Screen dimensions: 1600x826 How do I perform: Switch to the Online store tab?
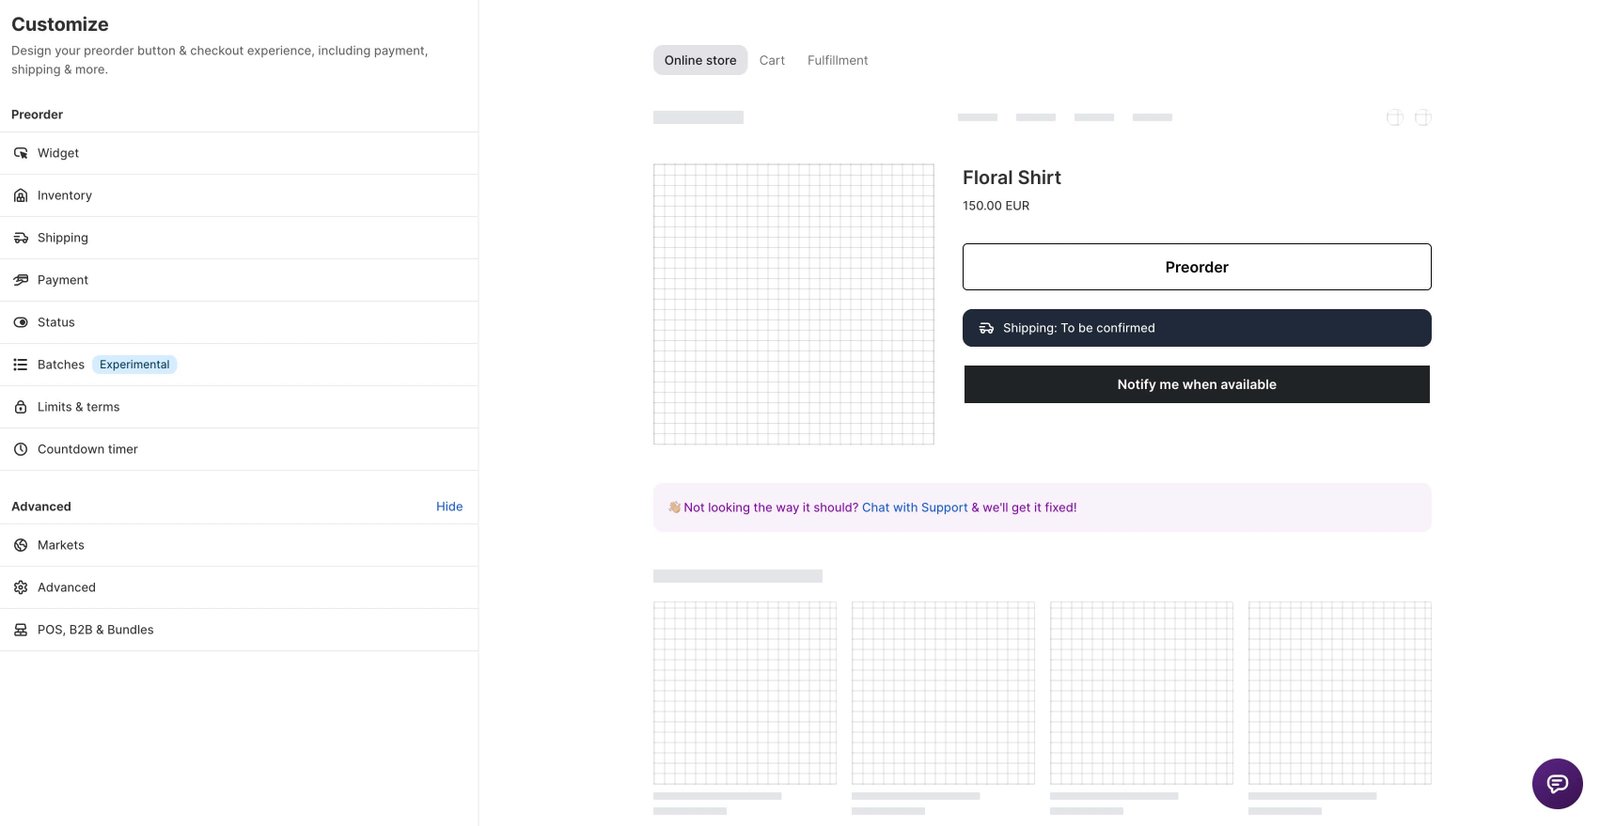point(700,60)
